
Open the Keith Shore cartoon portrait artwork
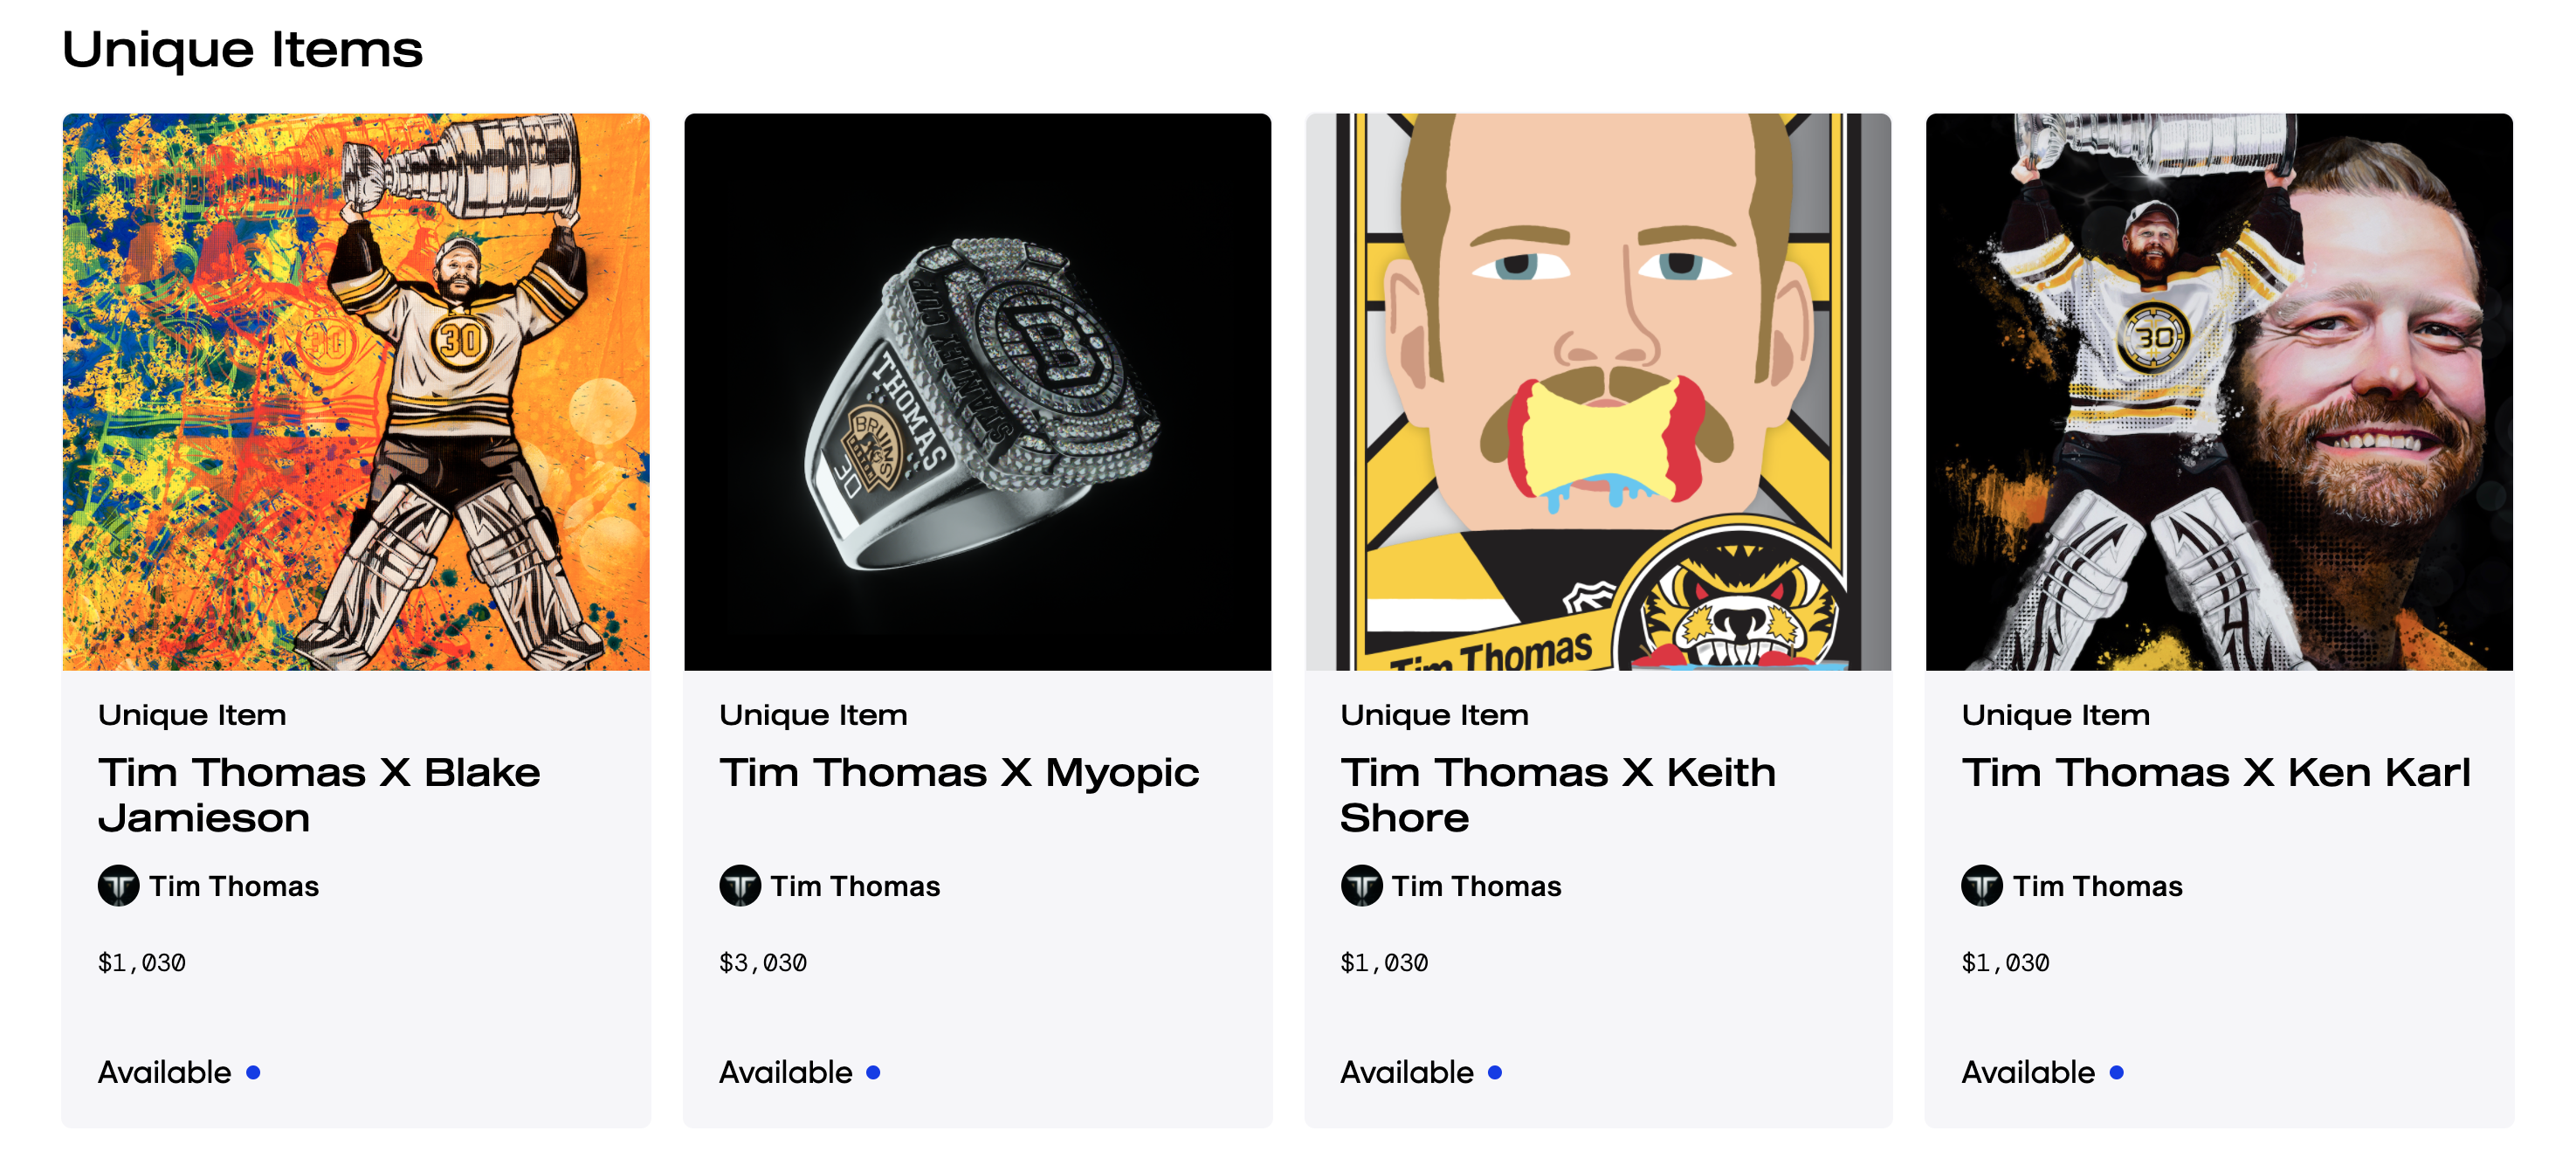tap(1598, 392)
